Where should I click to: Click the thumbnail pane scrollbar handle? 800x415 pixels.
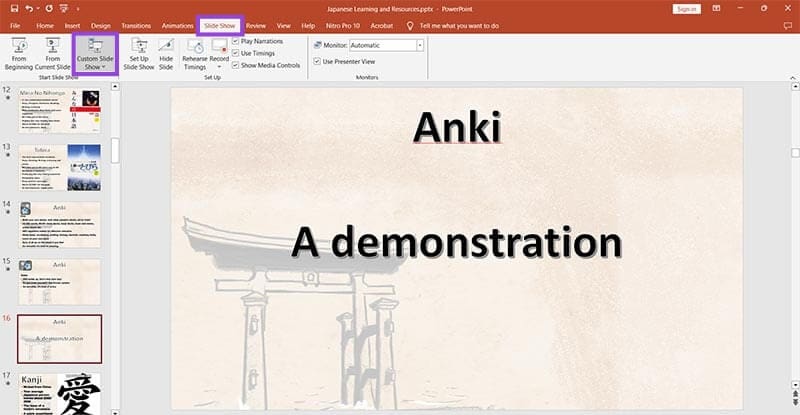(115, 151)
